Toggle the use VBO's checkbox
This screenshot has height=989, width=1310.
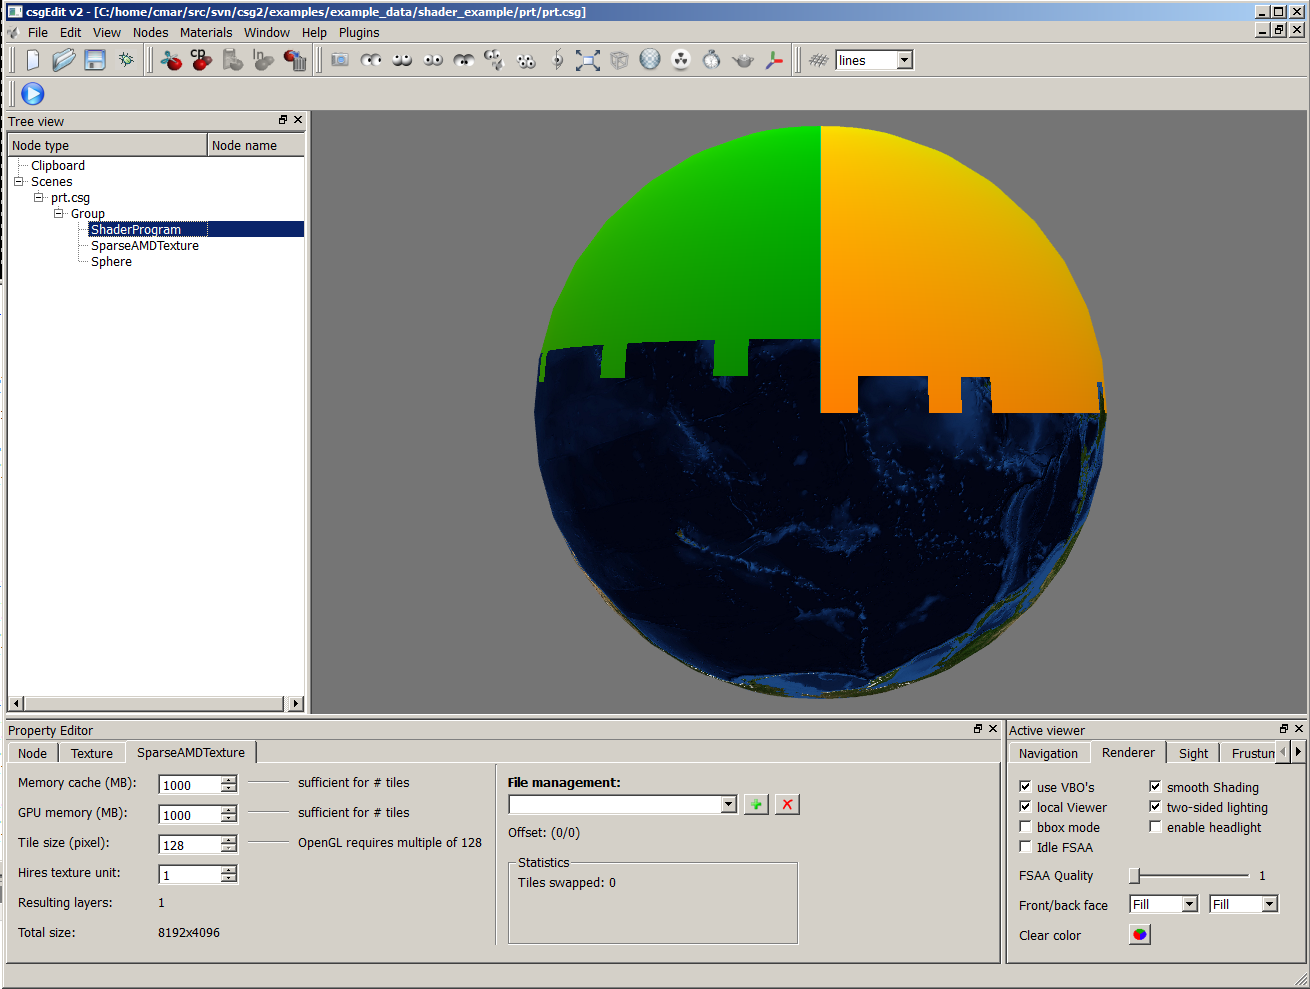pos(1025,787)
